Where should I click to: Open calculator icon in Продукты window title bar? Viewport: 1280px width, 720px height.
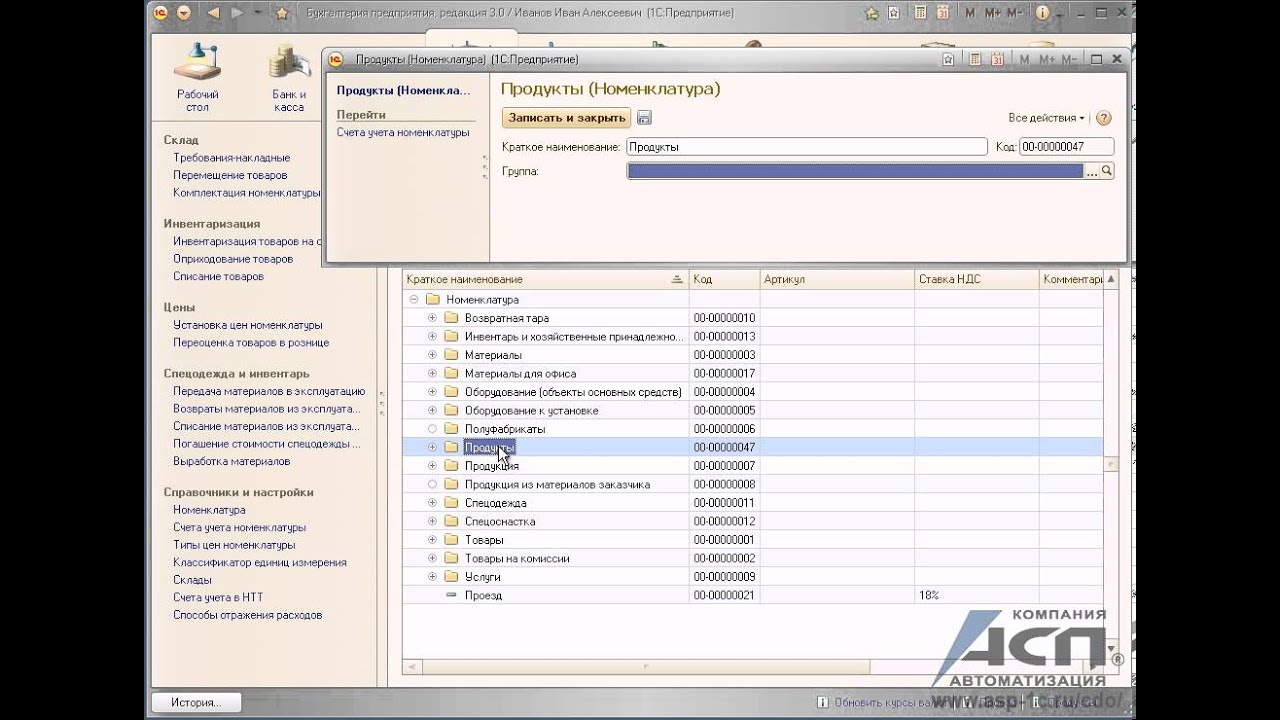pos(976,60)
